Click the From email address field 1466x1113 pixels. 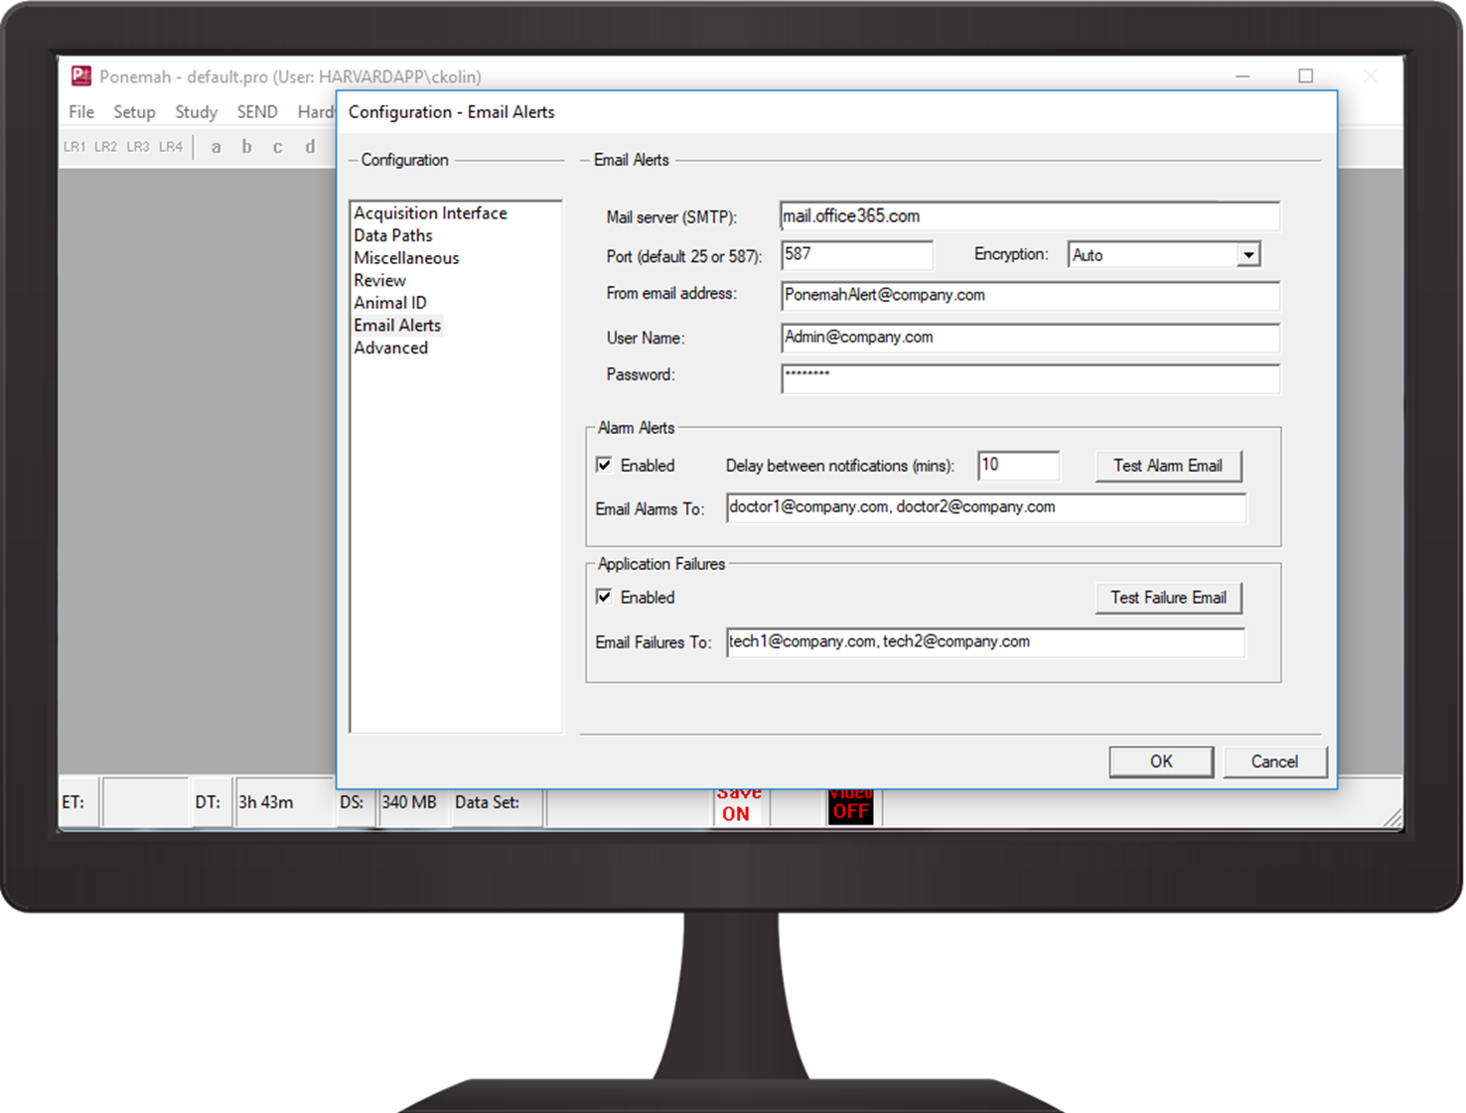coord(1029,296)
